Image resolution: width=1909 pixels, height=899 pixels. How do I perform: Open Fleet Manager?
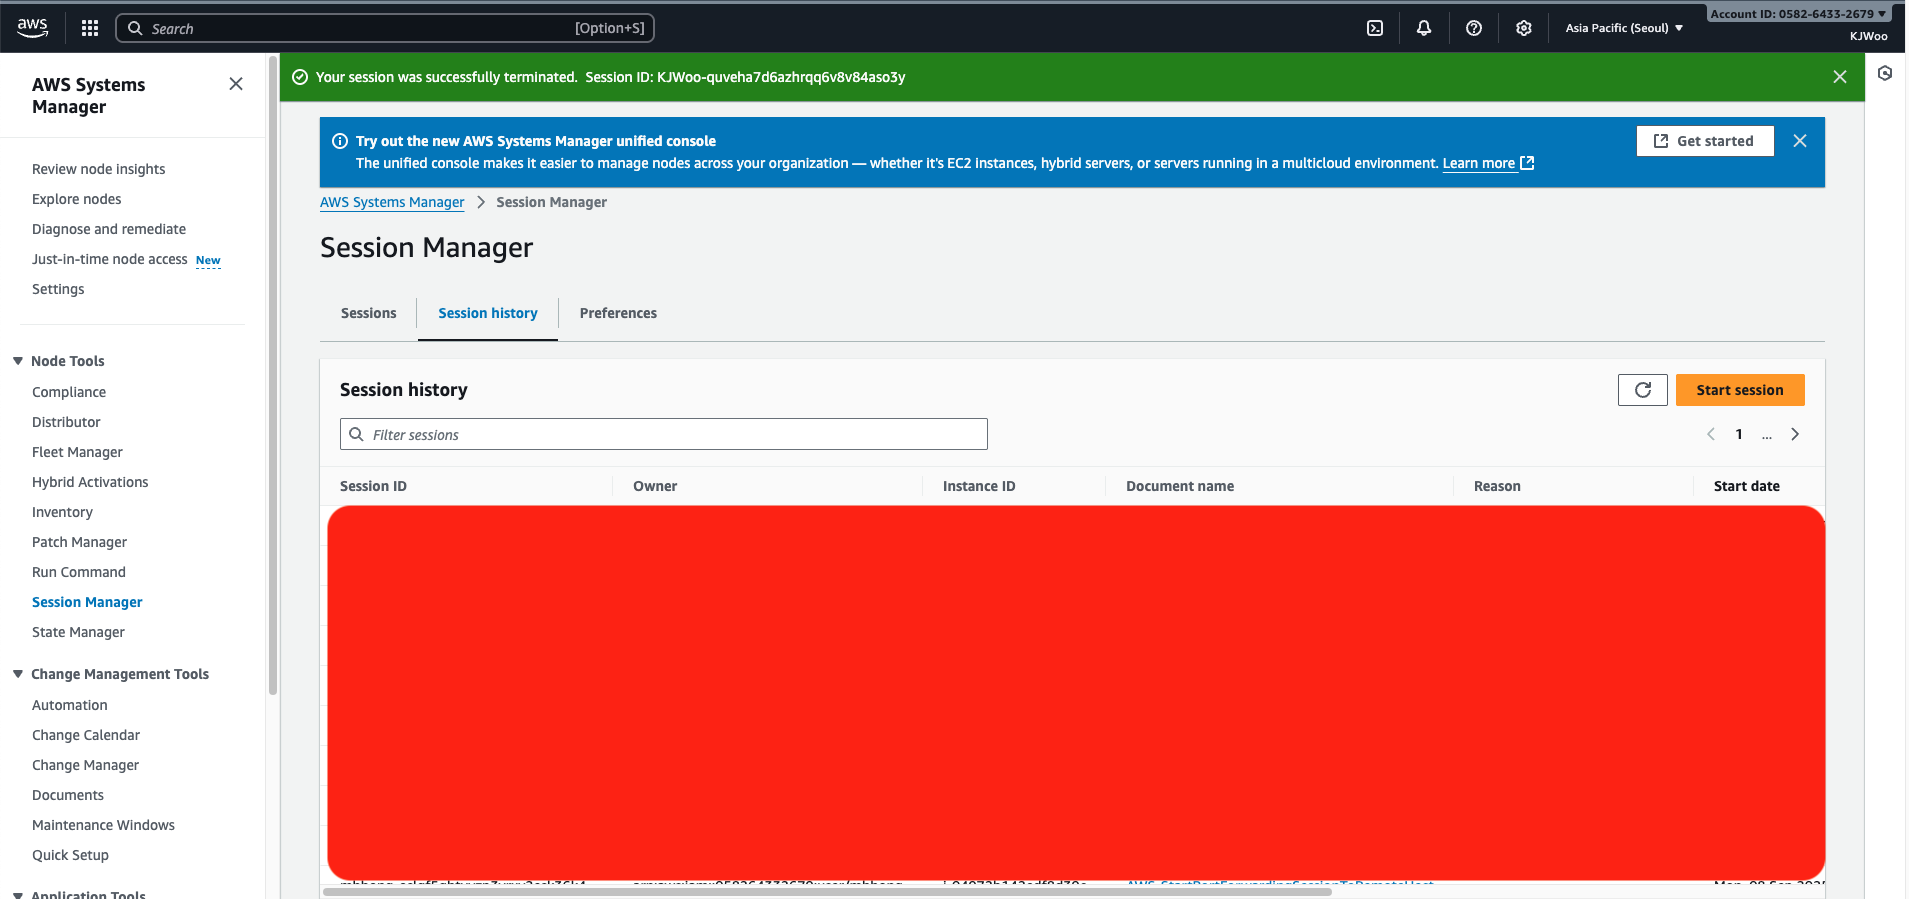coord(77,452)
